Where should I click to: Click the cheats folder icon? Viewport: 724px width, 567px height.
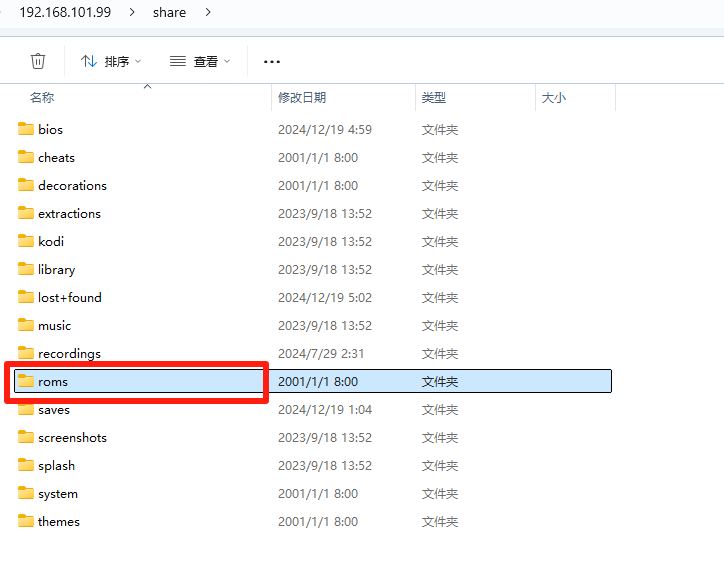click(x=26, y=157)
